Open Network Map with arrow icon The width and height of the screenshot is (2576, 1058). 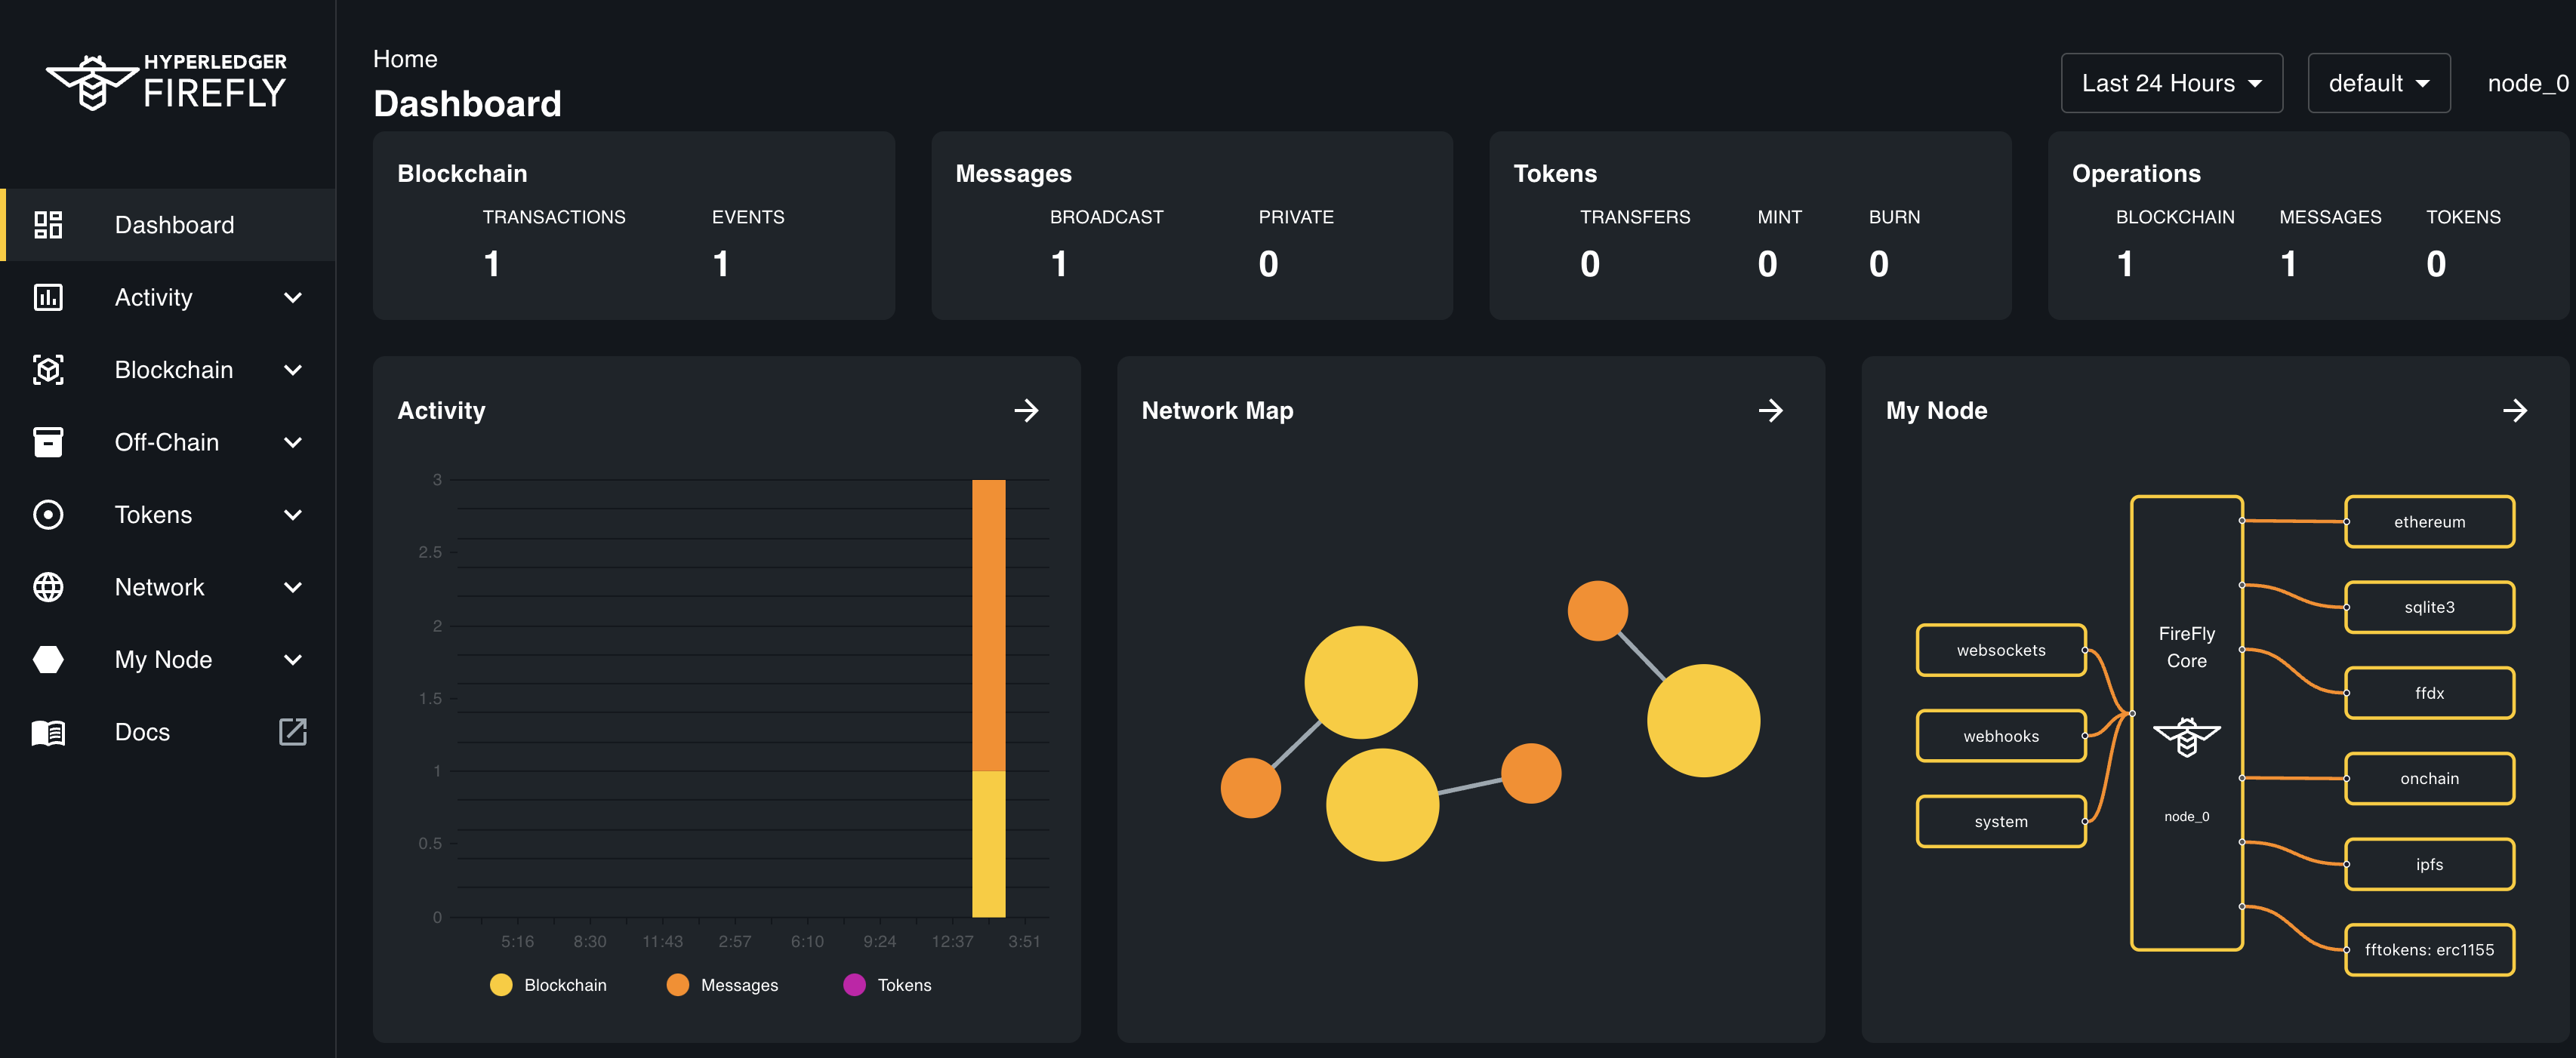click(1770, 411)
